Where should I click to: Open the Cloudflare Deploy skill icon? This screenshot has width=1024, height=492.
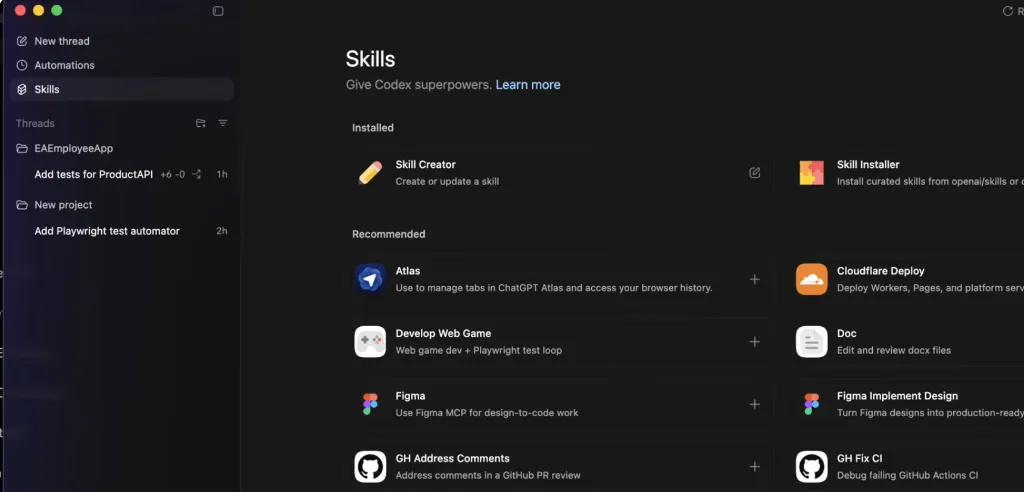pos(811,279)
